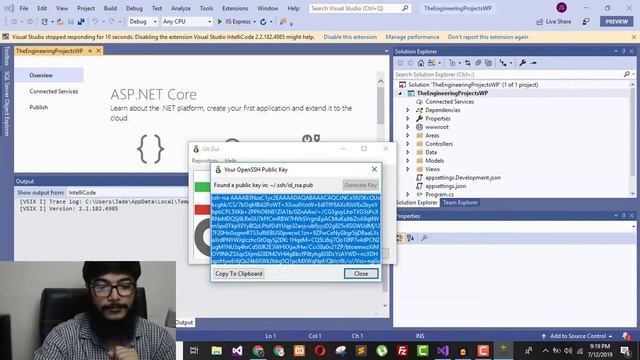Click the Generate Key button
Screen dimensions: 640x360
pos(360,185)
